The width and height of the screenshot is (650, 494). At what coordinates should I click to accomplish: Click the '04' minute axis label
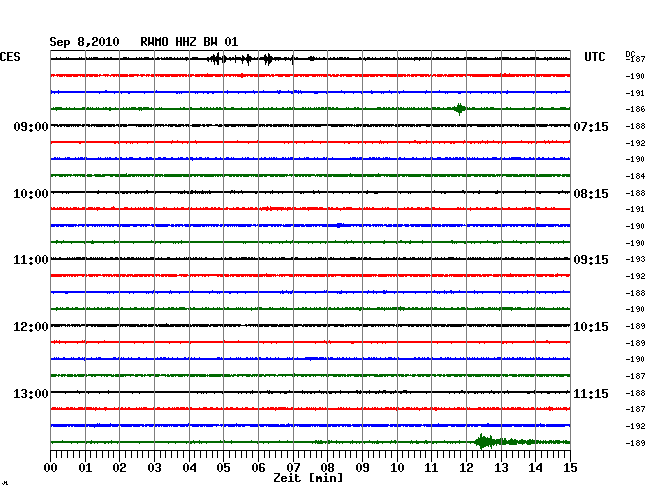(189, 467)
